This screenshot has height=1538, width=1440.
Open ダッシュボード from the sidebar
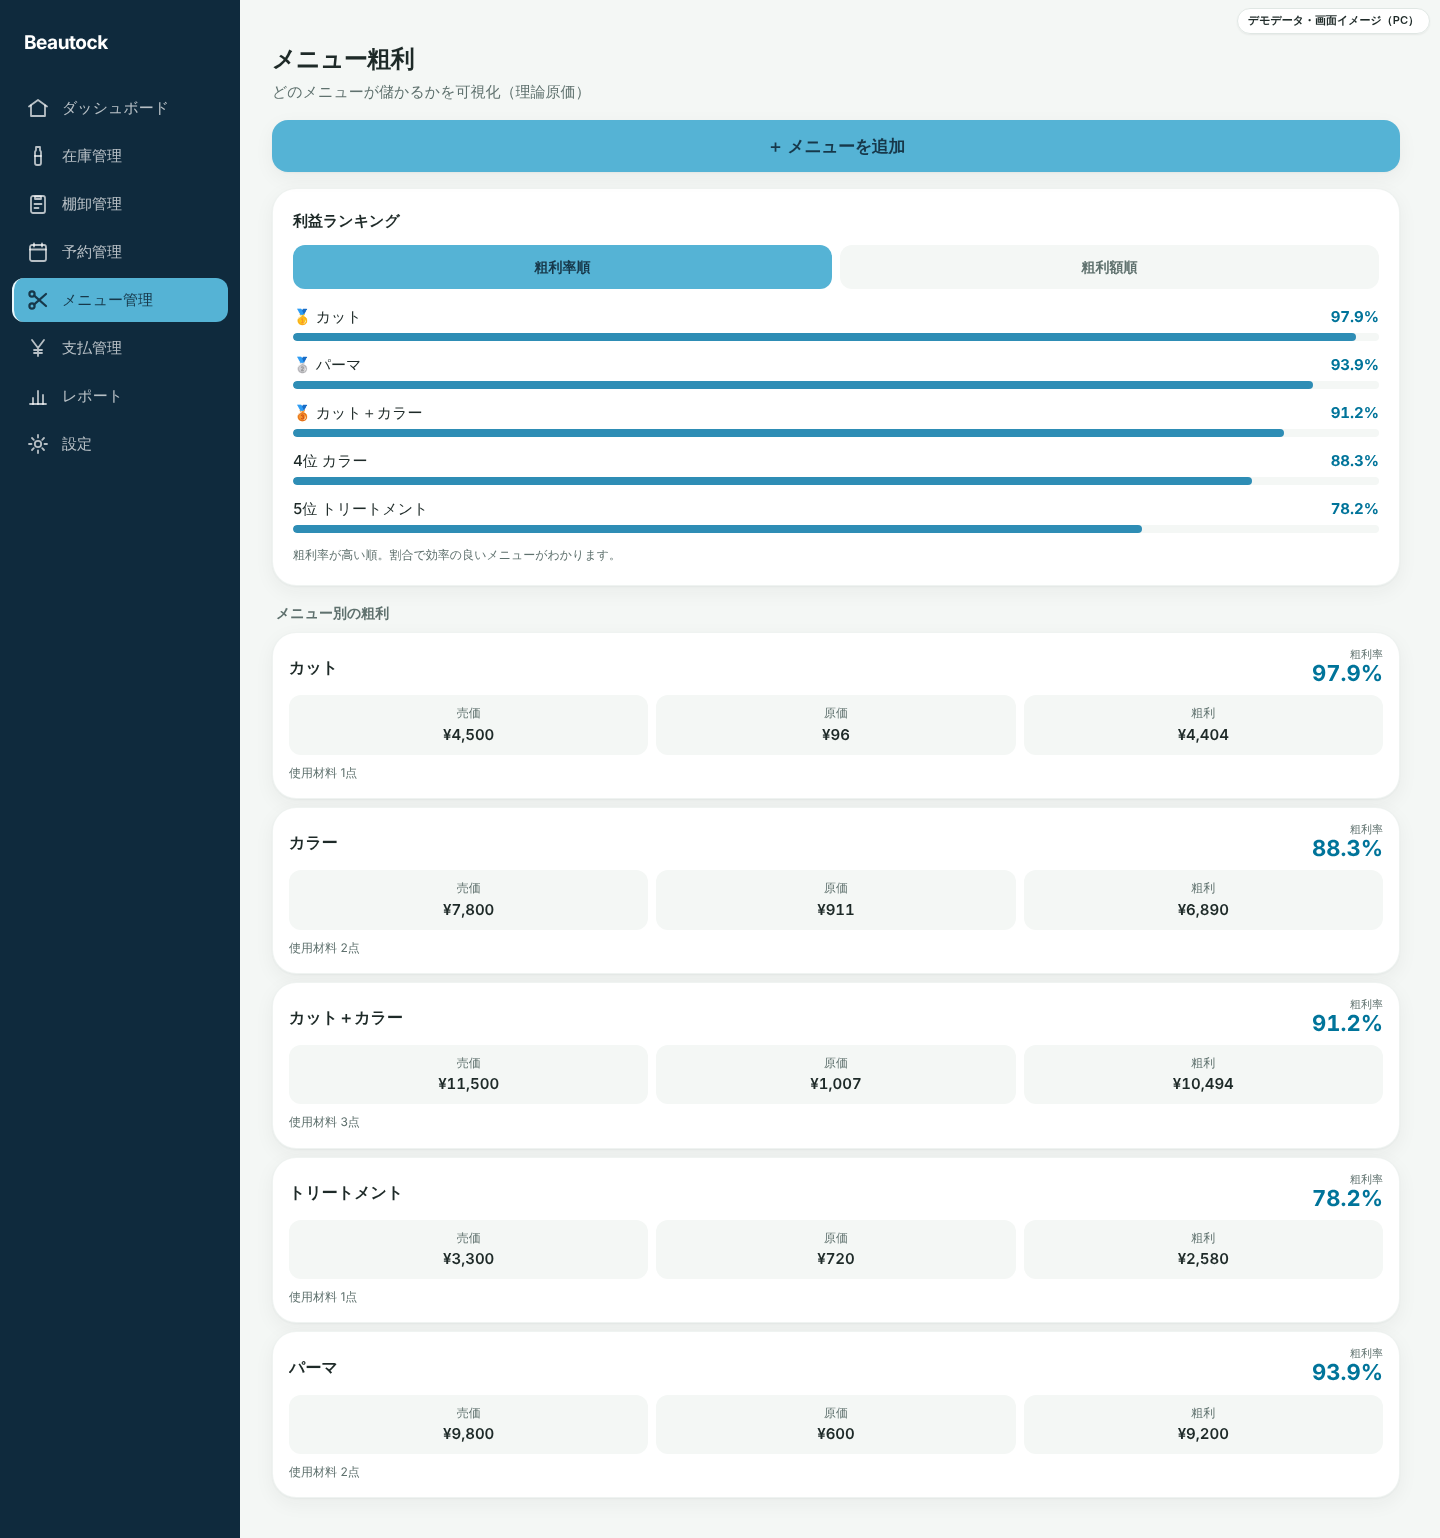tap(120, 108)
